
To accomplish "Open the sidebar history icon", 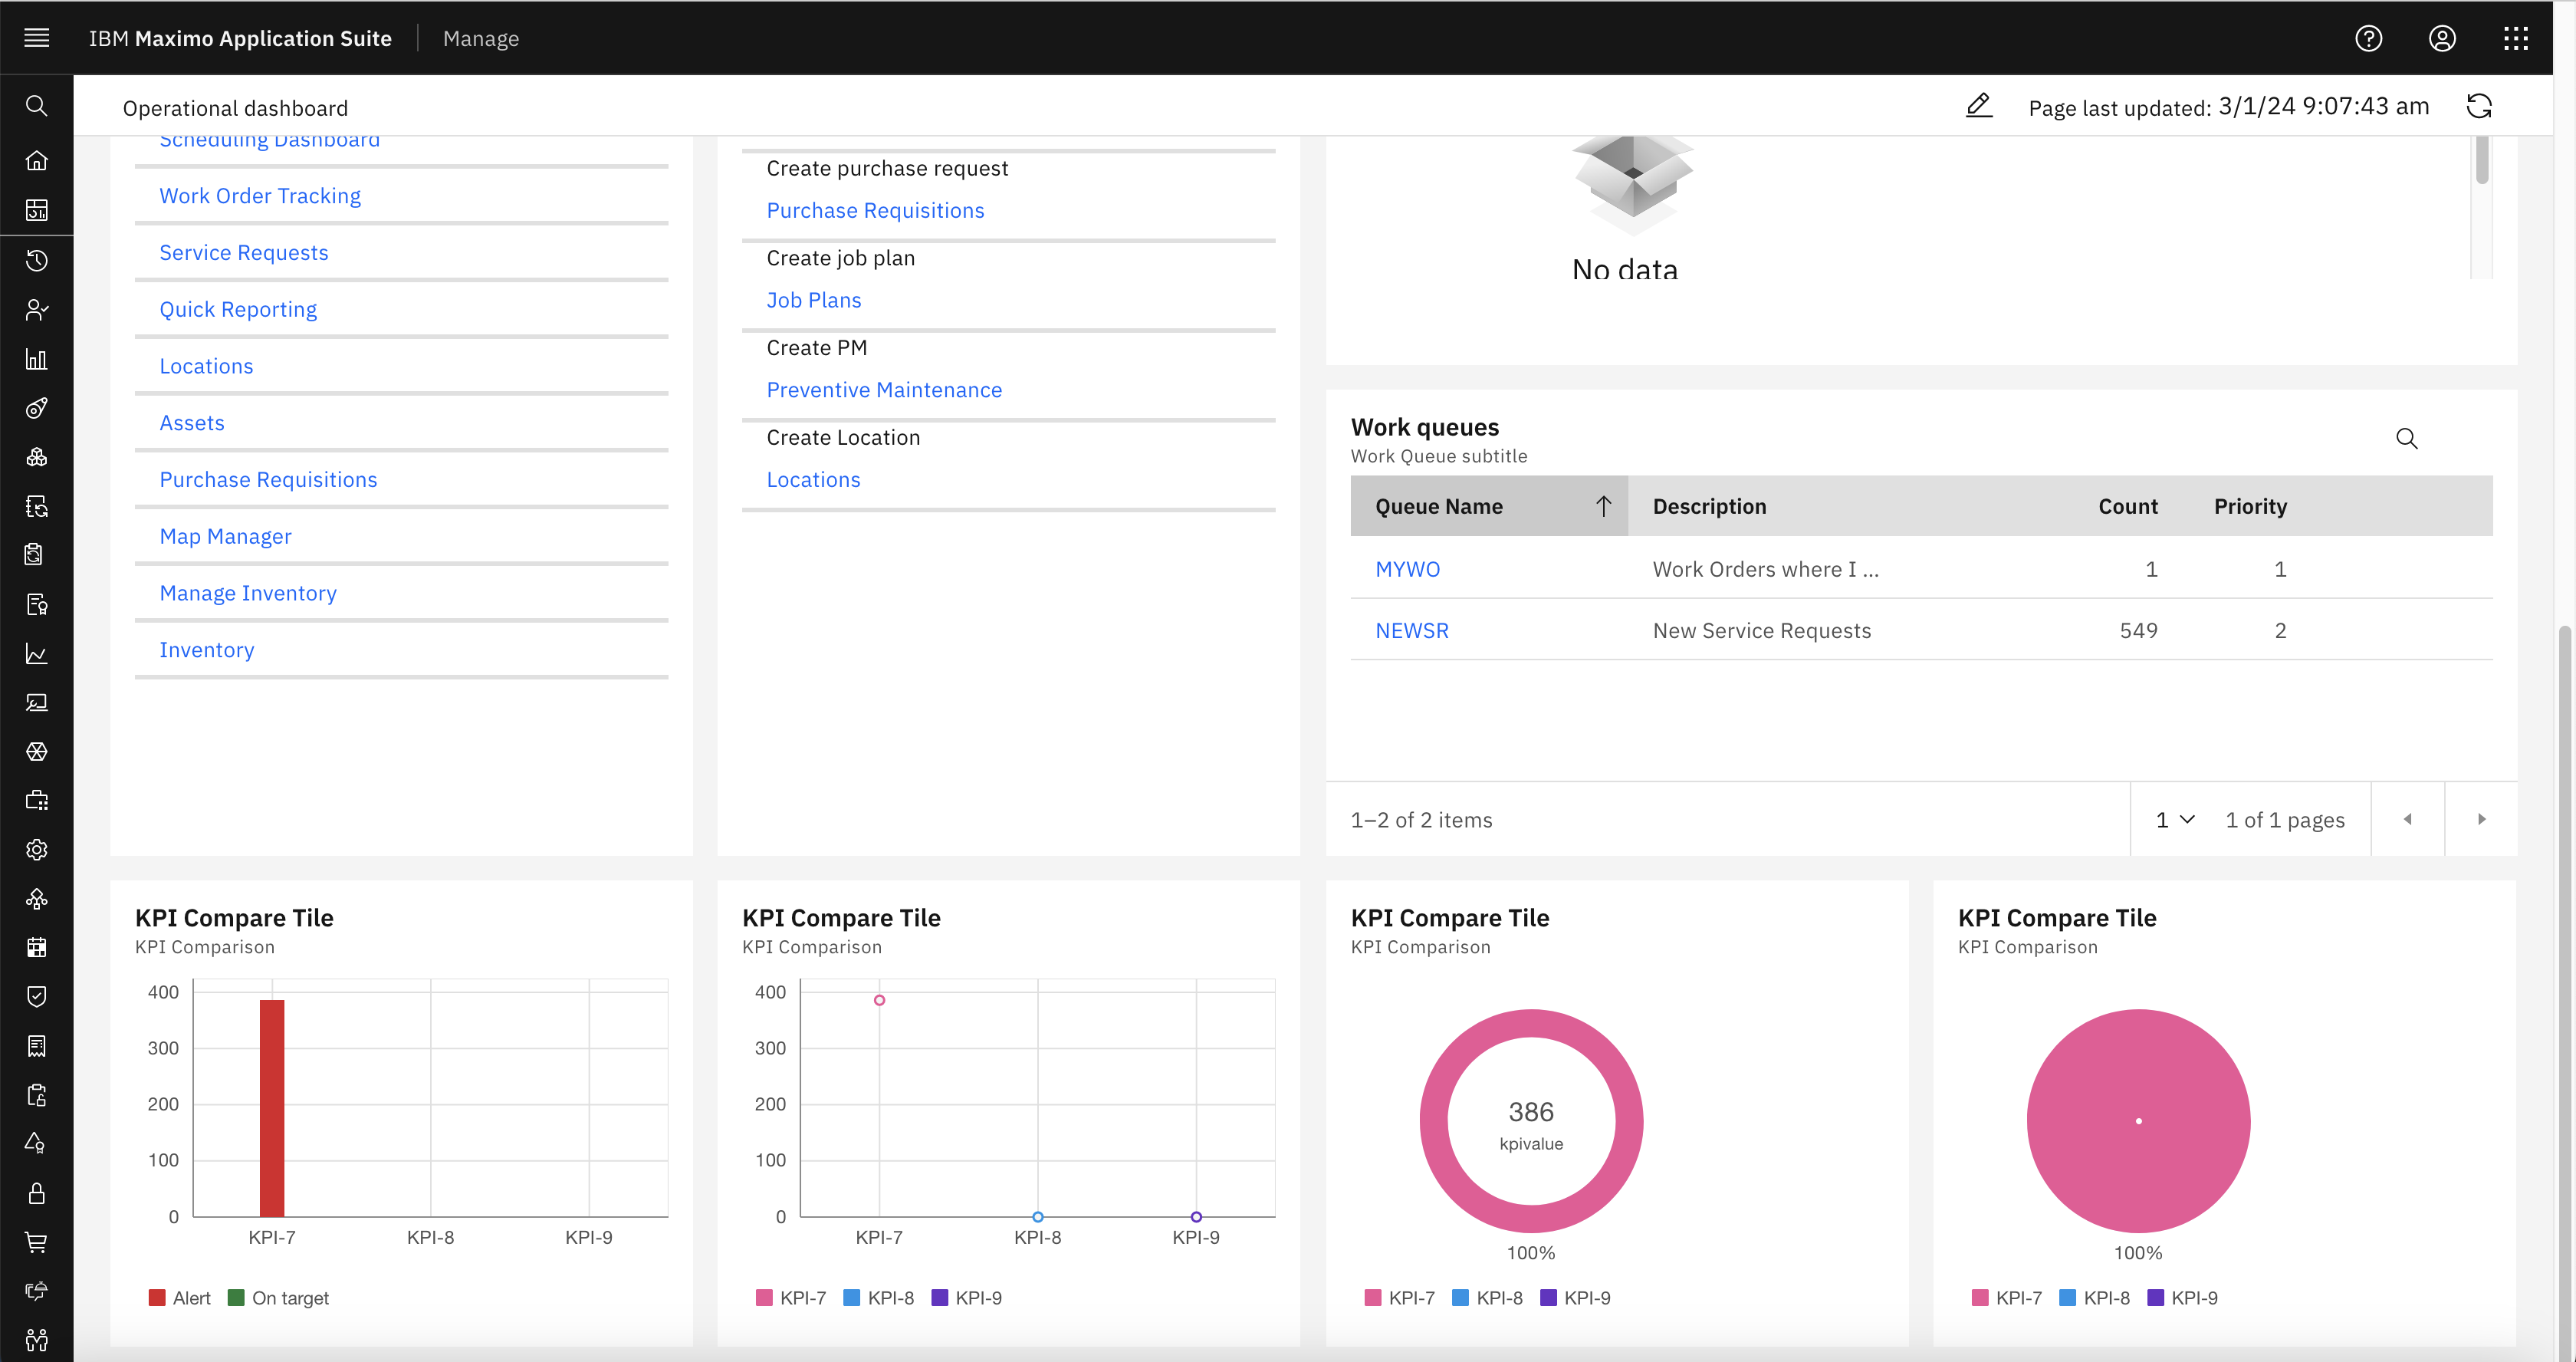I will [37, 261].
